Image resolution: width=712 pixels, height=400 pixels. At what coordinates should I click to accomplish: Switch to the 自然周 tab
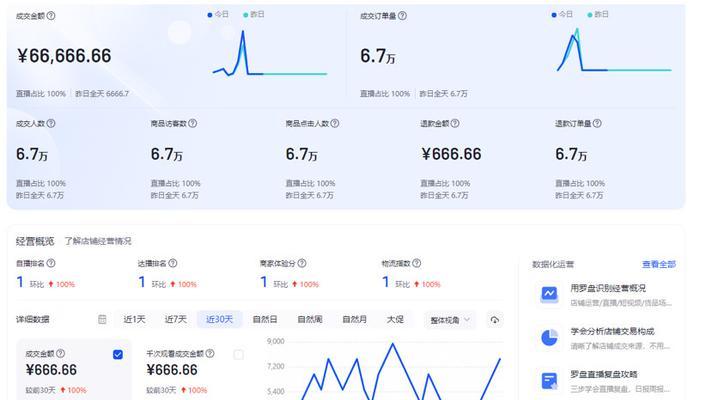point(310,320)
